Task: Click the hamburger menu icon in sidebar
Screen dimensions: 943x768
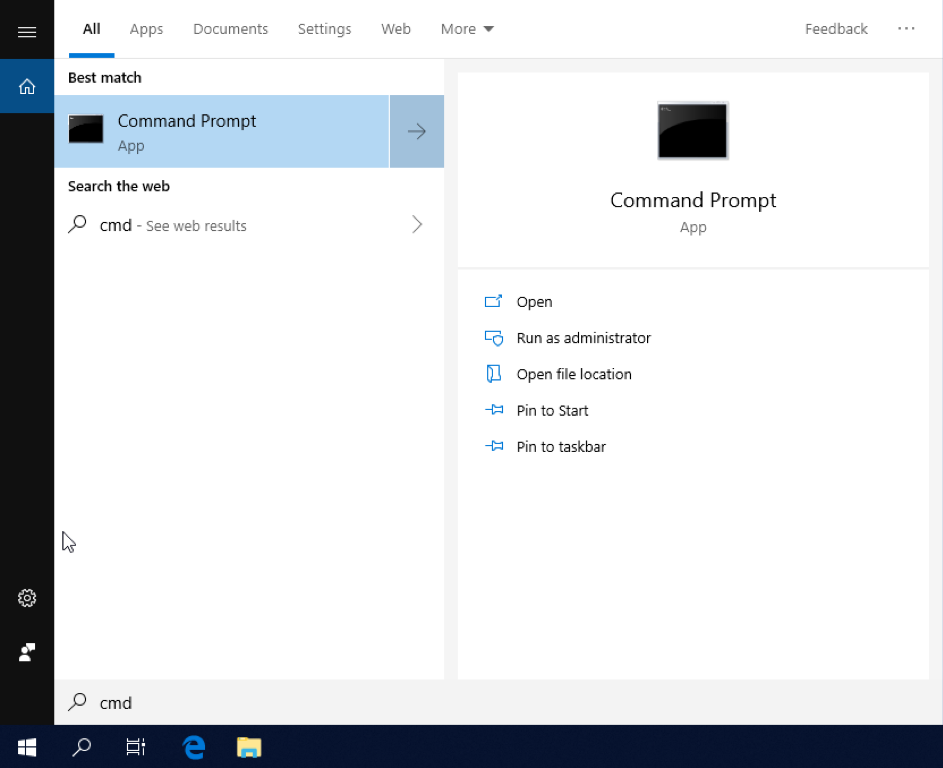Action: pyautogui.click(x=27, y=32)
